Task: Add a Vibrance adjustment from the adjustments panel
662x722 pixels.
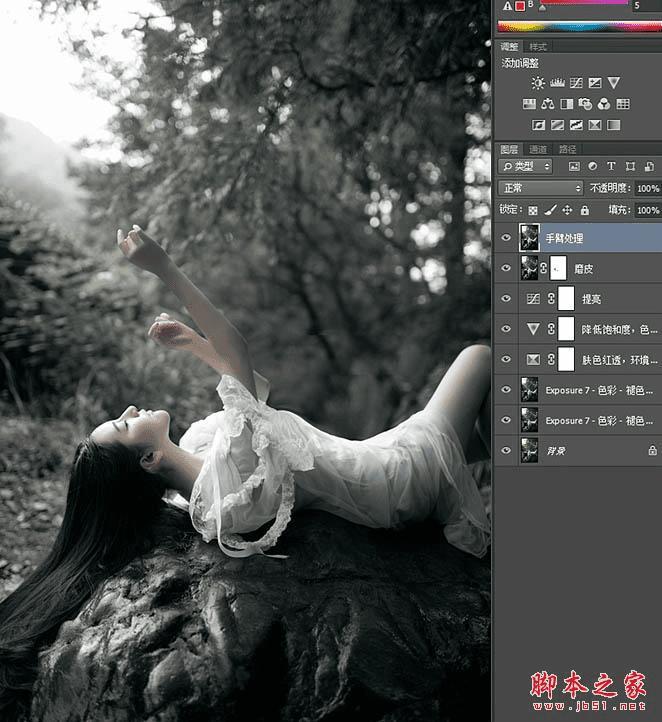Action: click(613, 83)
